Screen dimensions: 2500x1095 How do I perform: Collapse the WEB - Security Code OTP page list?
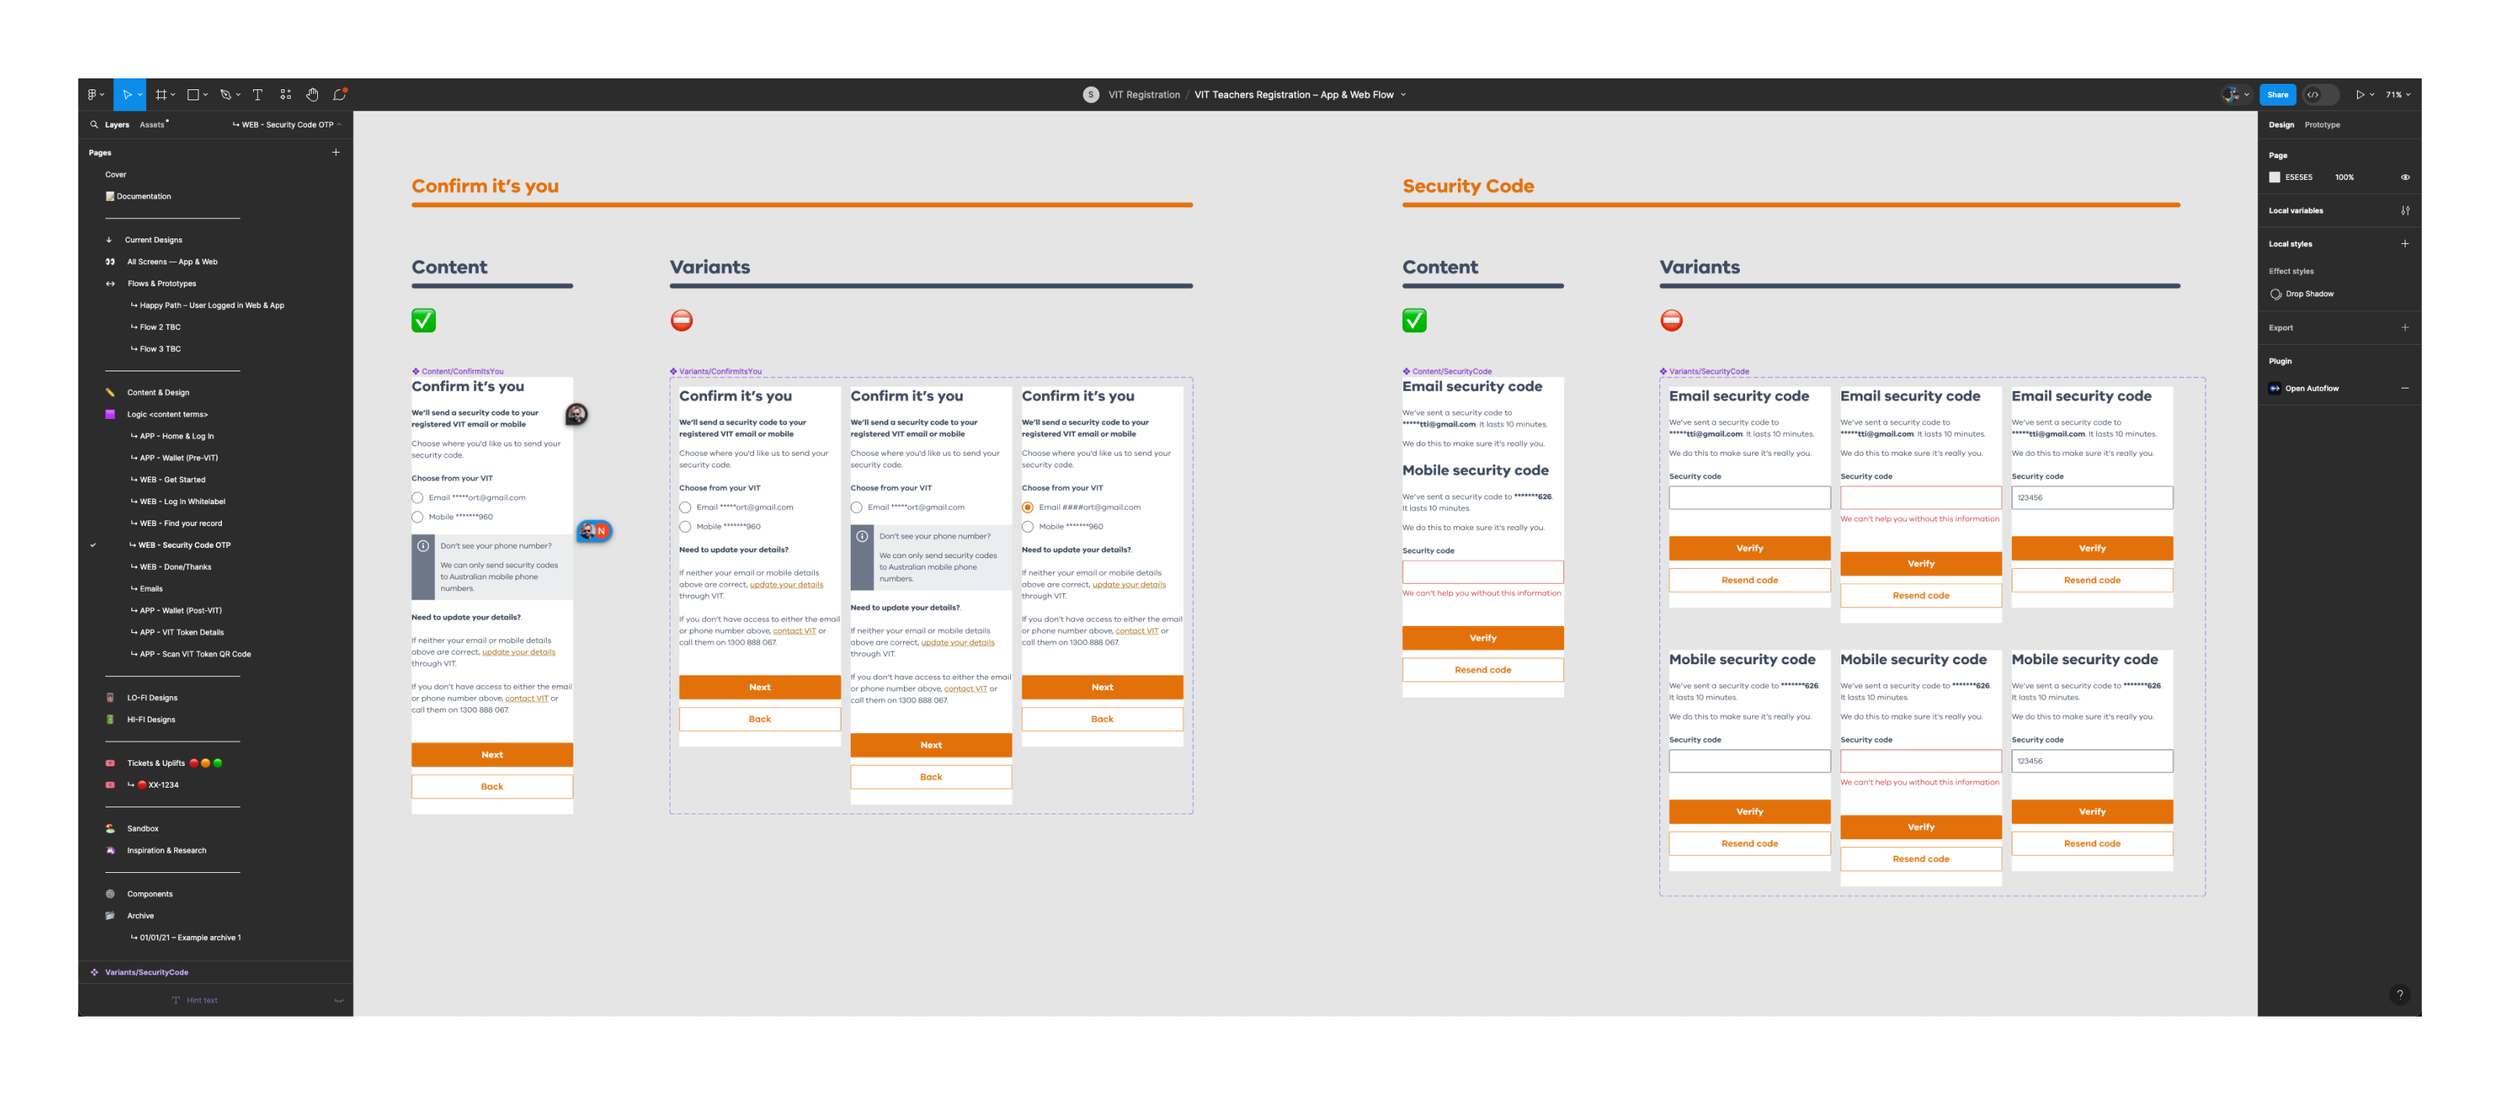point(339,125)
